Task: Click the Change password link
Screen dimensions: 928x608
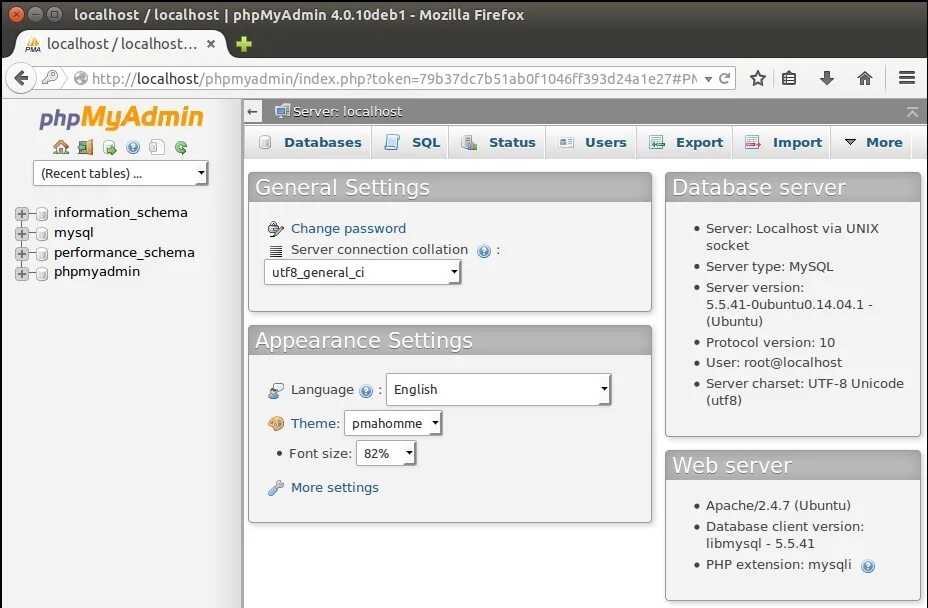Action: (x=348, y=229)
